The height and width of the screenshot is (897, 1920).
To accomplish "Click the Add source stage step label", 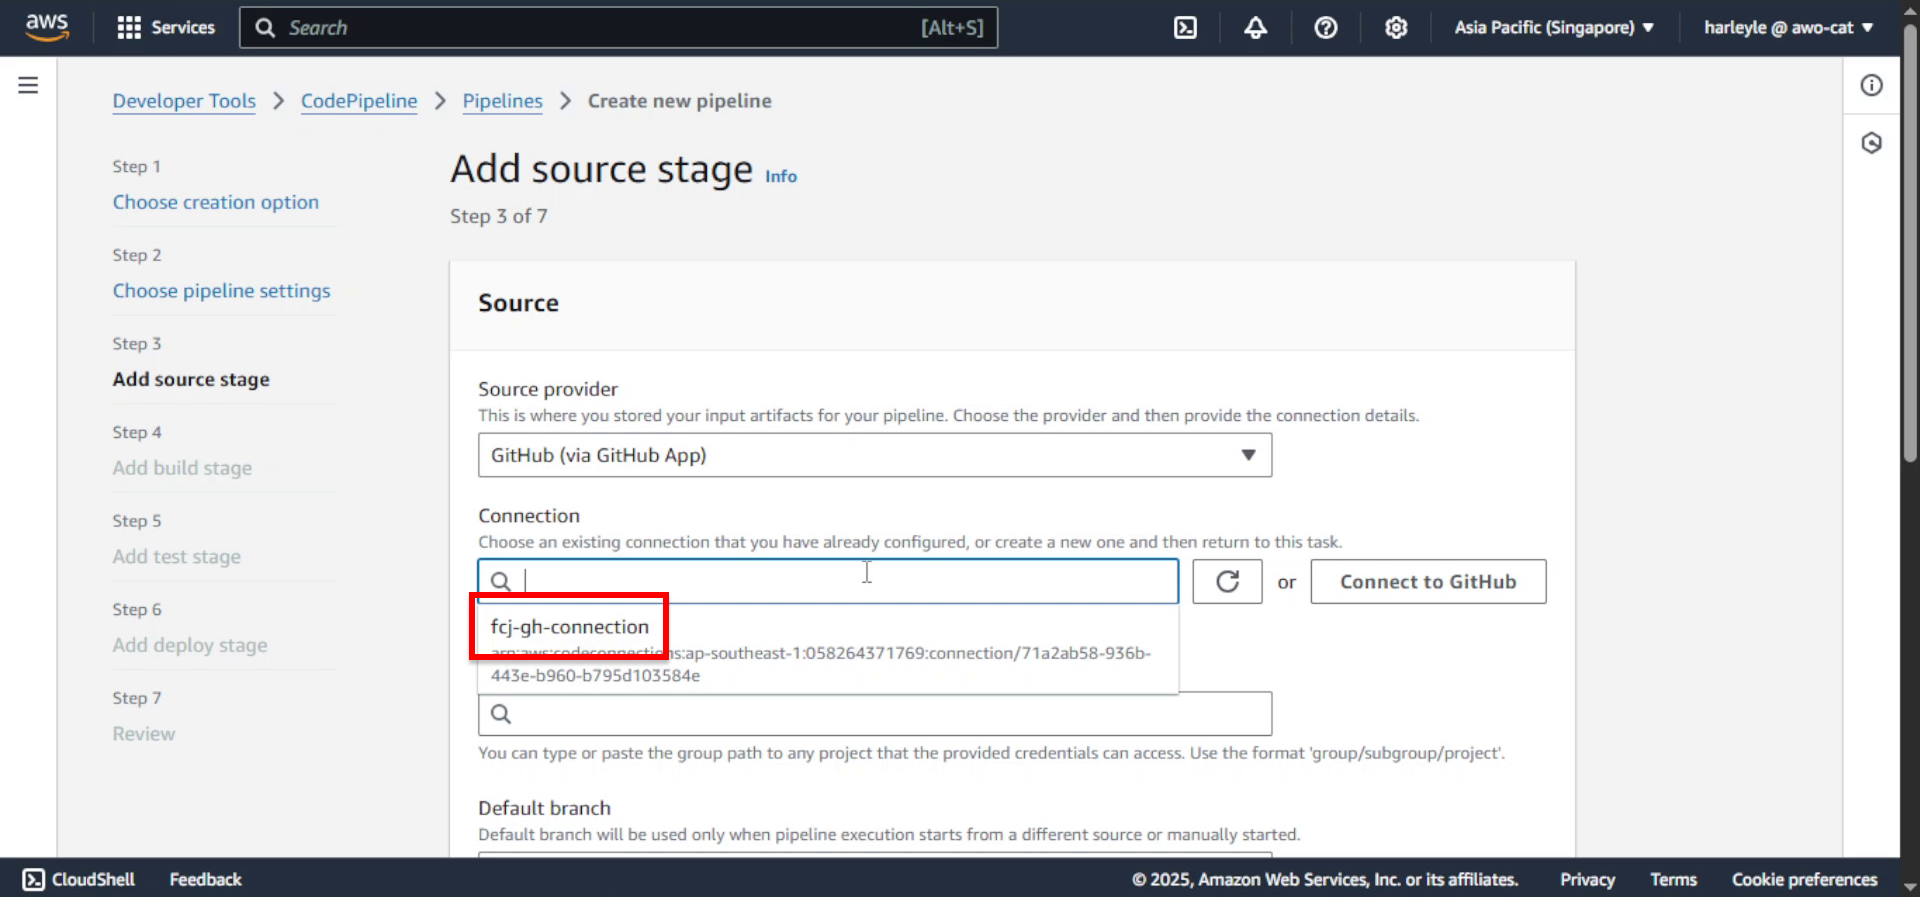I will (191, 379).
